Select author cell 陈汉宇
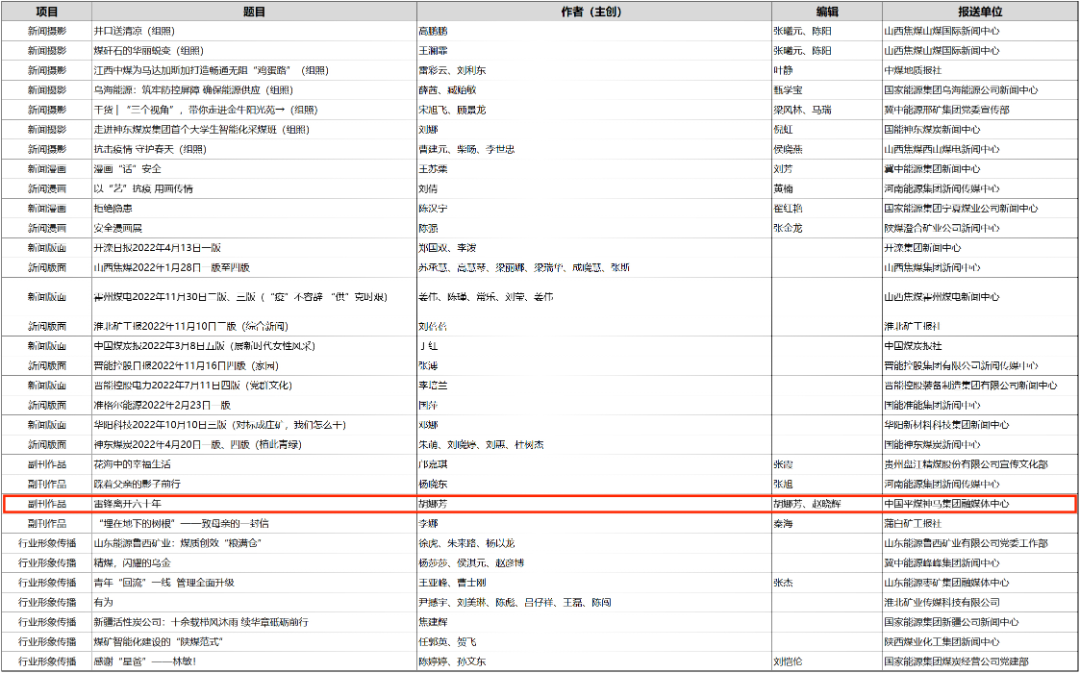This screenshot has height=673, width=1080. (x=432, y=208)
